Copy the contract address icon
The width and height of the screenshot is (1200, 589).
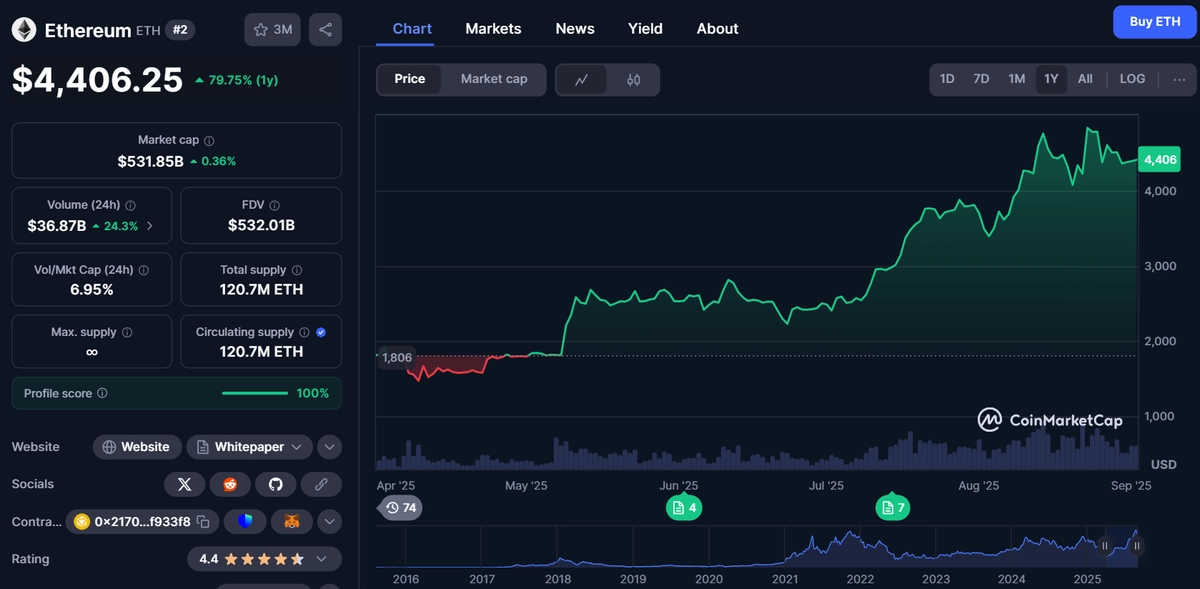(203, 521)
